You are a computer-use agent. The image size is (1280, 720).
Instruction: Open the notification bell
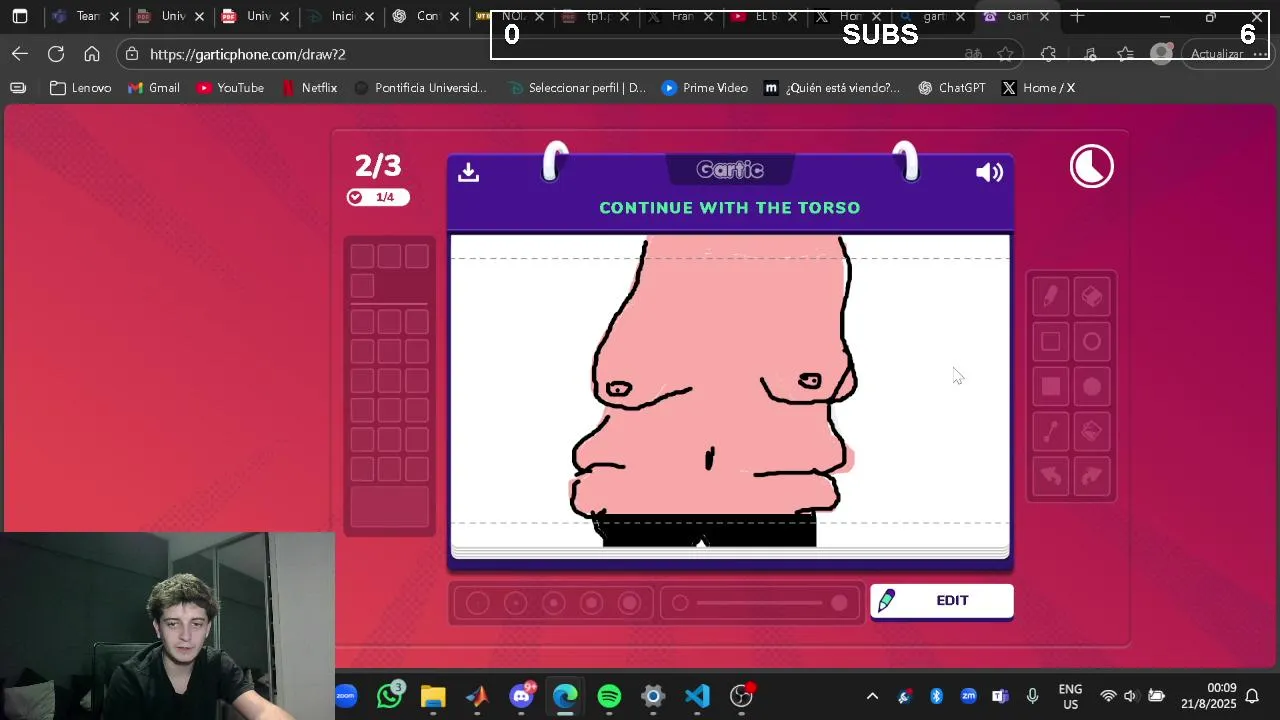point(1252,696)
